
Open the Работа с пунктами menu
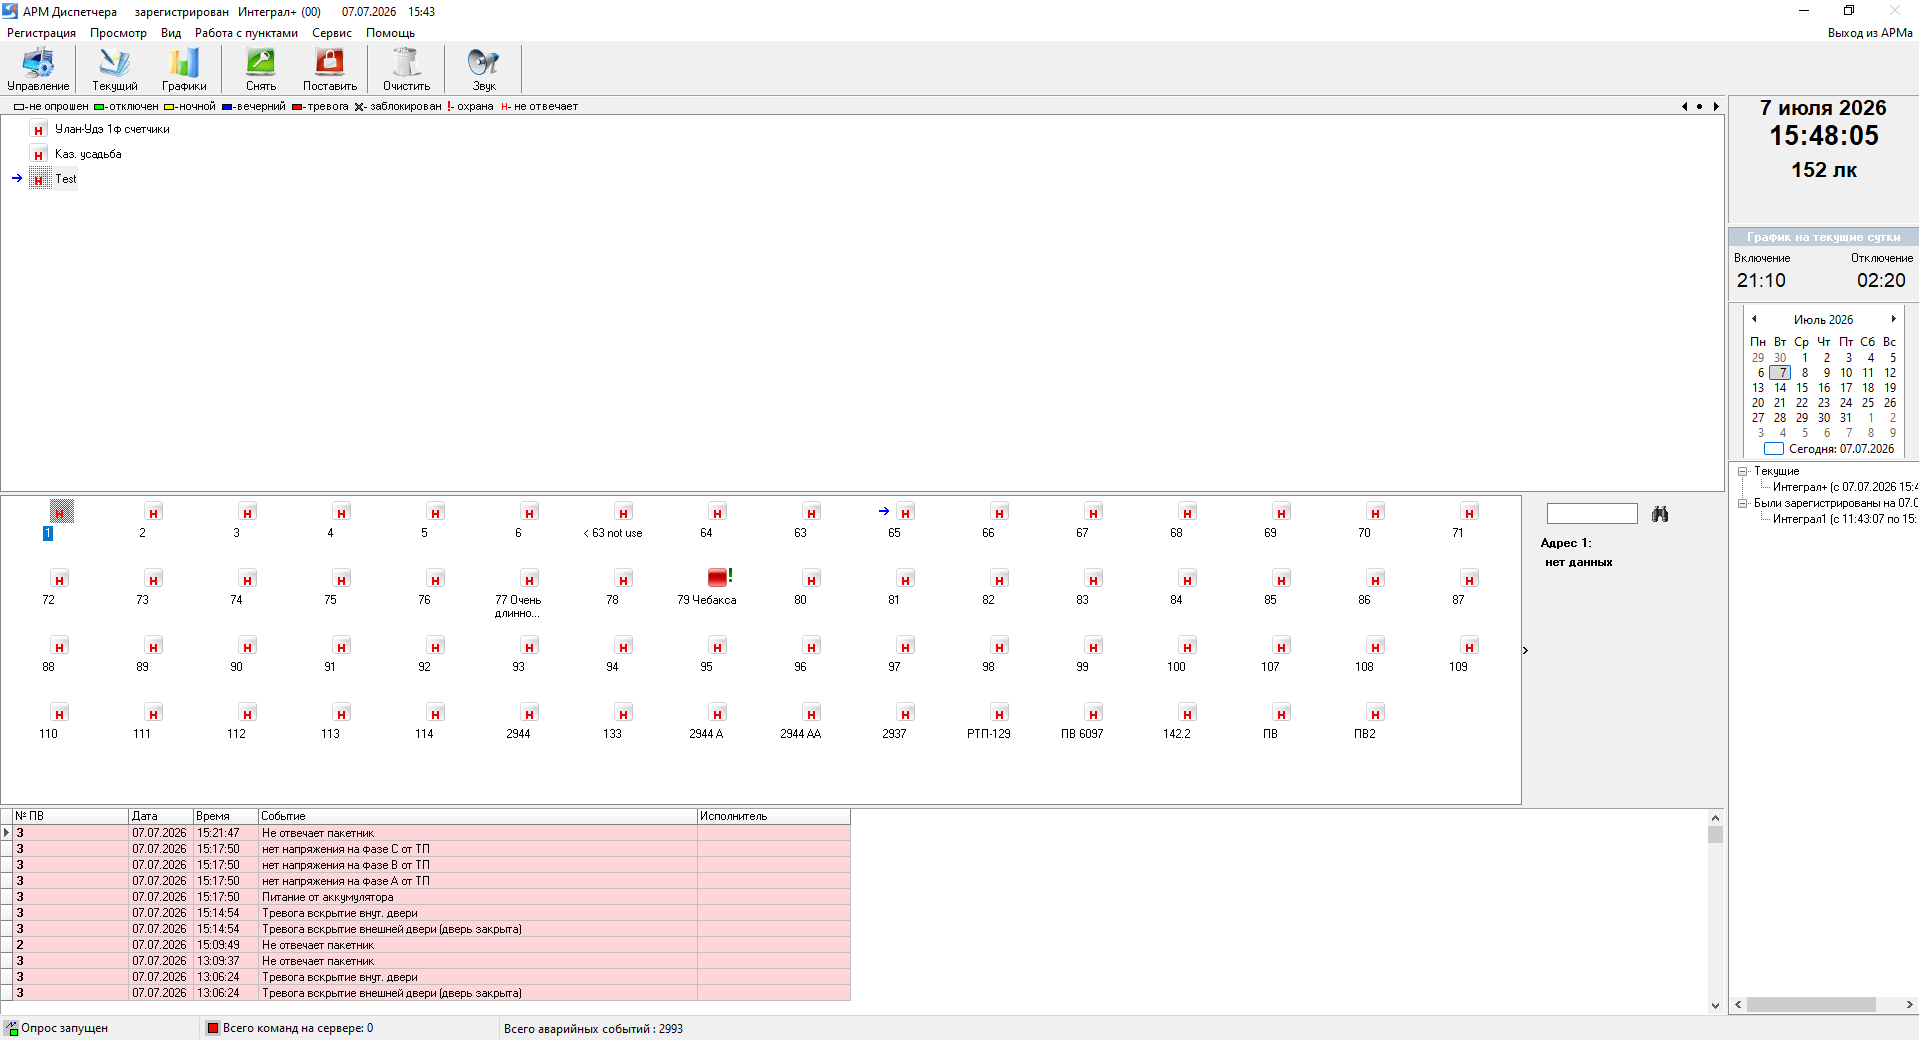click(x=246, y=33)
